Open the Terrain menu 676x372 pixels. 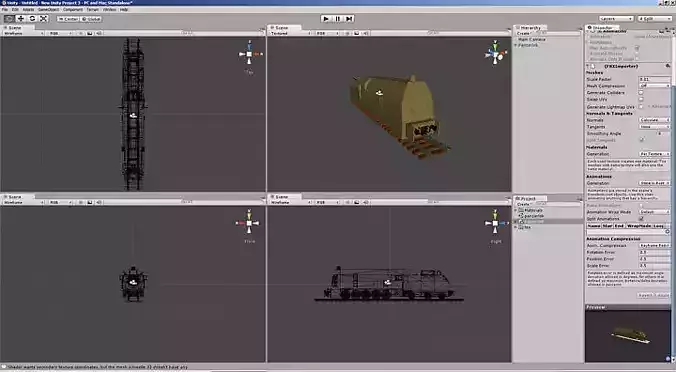(93, 9)
